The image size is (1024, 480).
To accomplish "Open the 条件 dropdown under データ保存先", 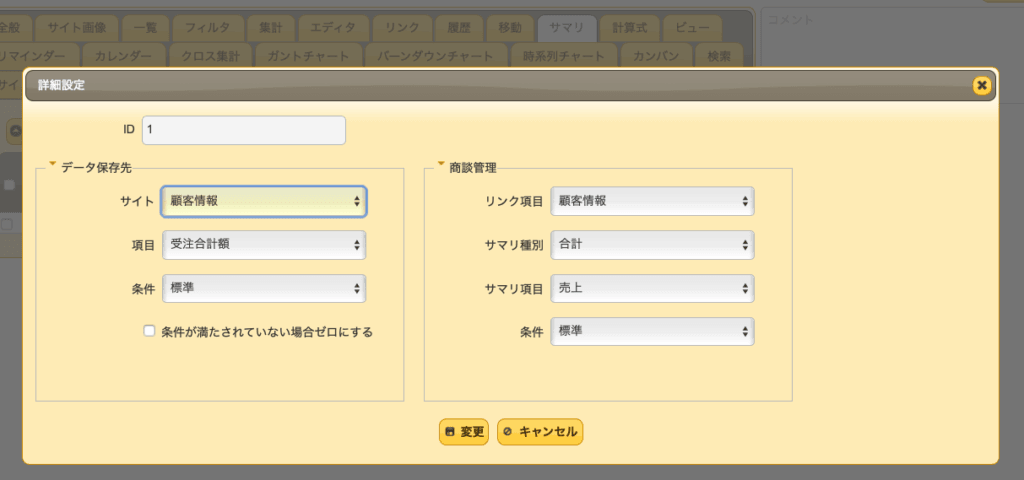I will (264, 288).
